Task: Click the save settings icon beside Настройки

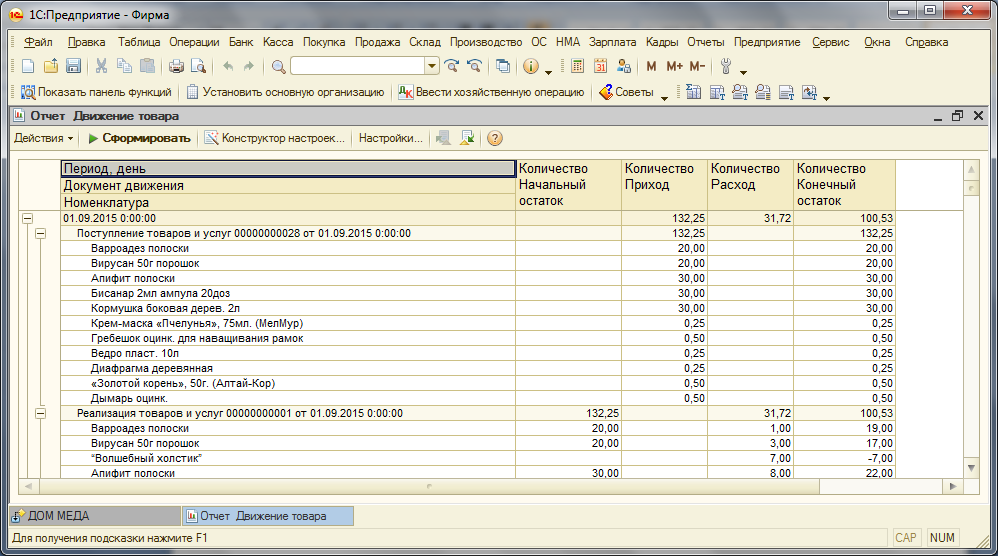Action: (443, 138)
